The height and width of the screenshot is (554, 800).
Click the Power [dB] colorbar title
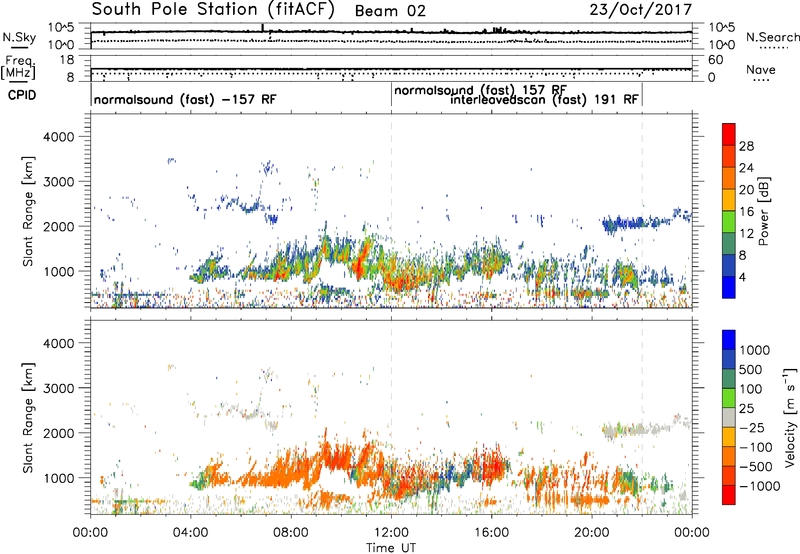click(x=764, y=211)
